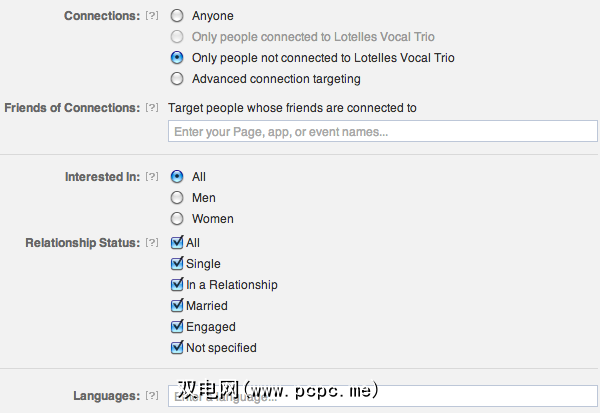Image resolution: width=600 pixels, height=413 pixels.
Task: Click the help icon next to Connections
Action: pos(152,17)
